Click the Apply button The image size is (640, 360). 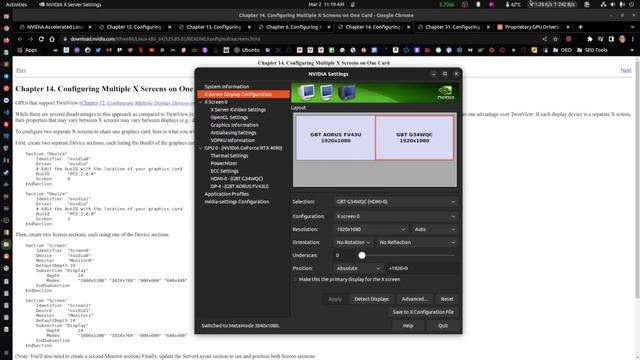(335, 299)
